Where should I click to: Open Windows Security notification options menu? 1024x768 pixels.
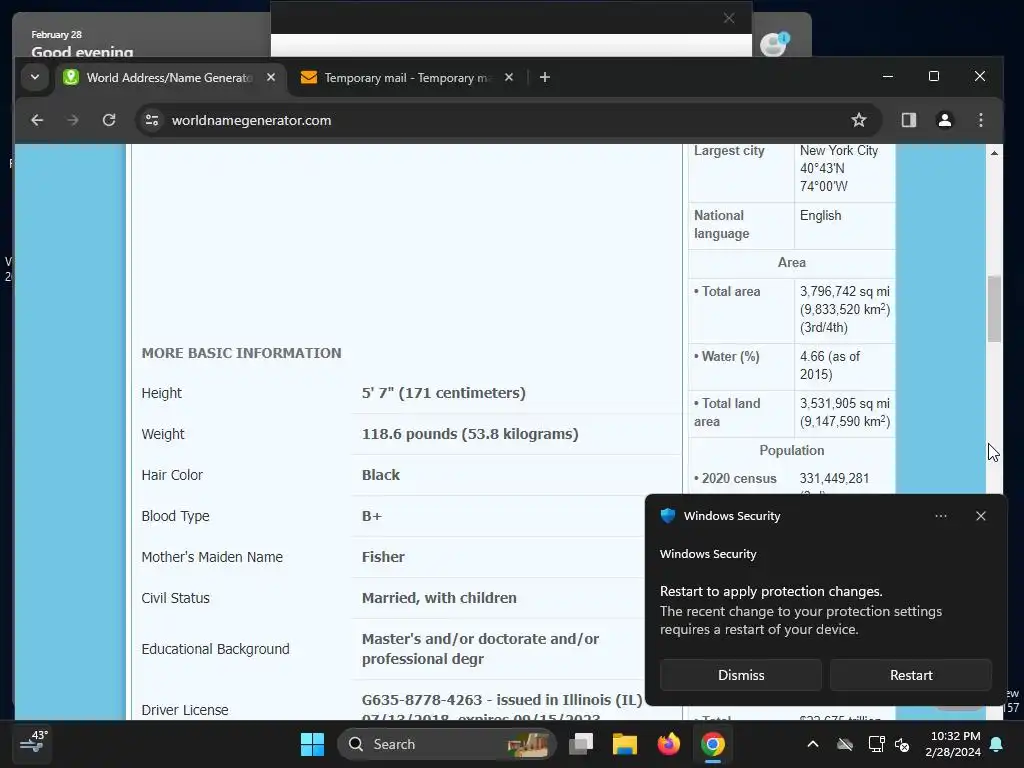click(940, 516)
